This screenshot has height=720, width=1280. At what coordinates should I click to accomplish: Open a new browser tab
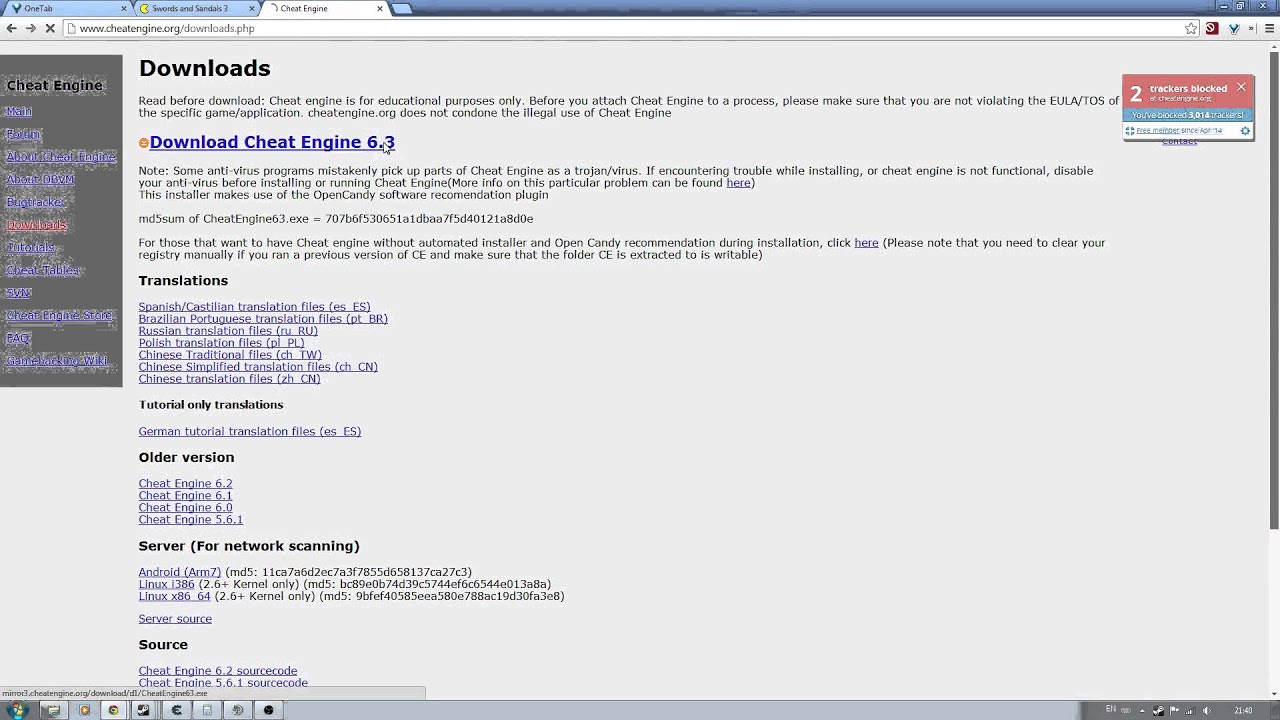coord(401,9)
